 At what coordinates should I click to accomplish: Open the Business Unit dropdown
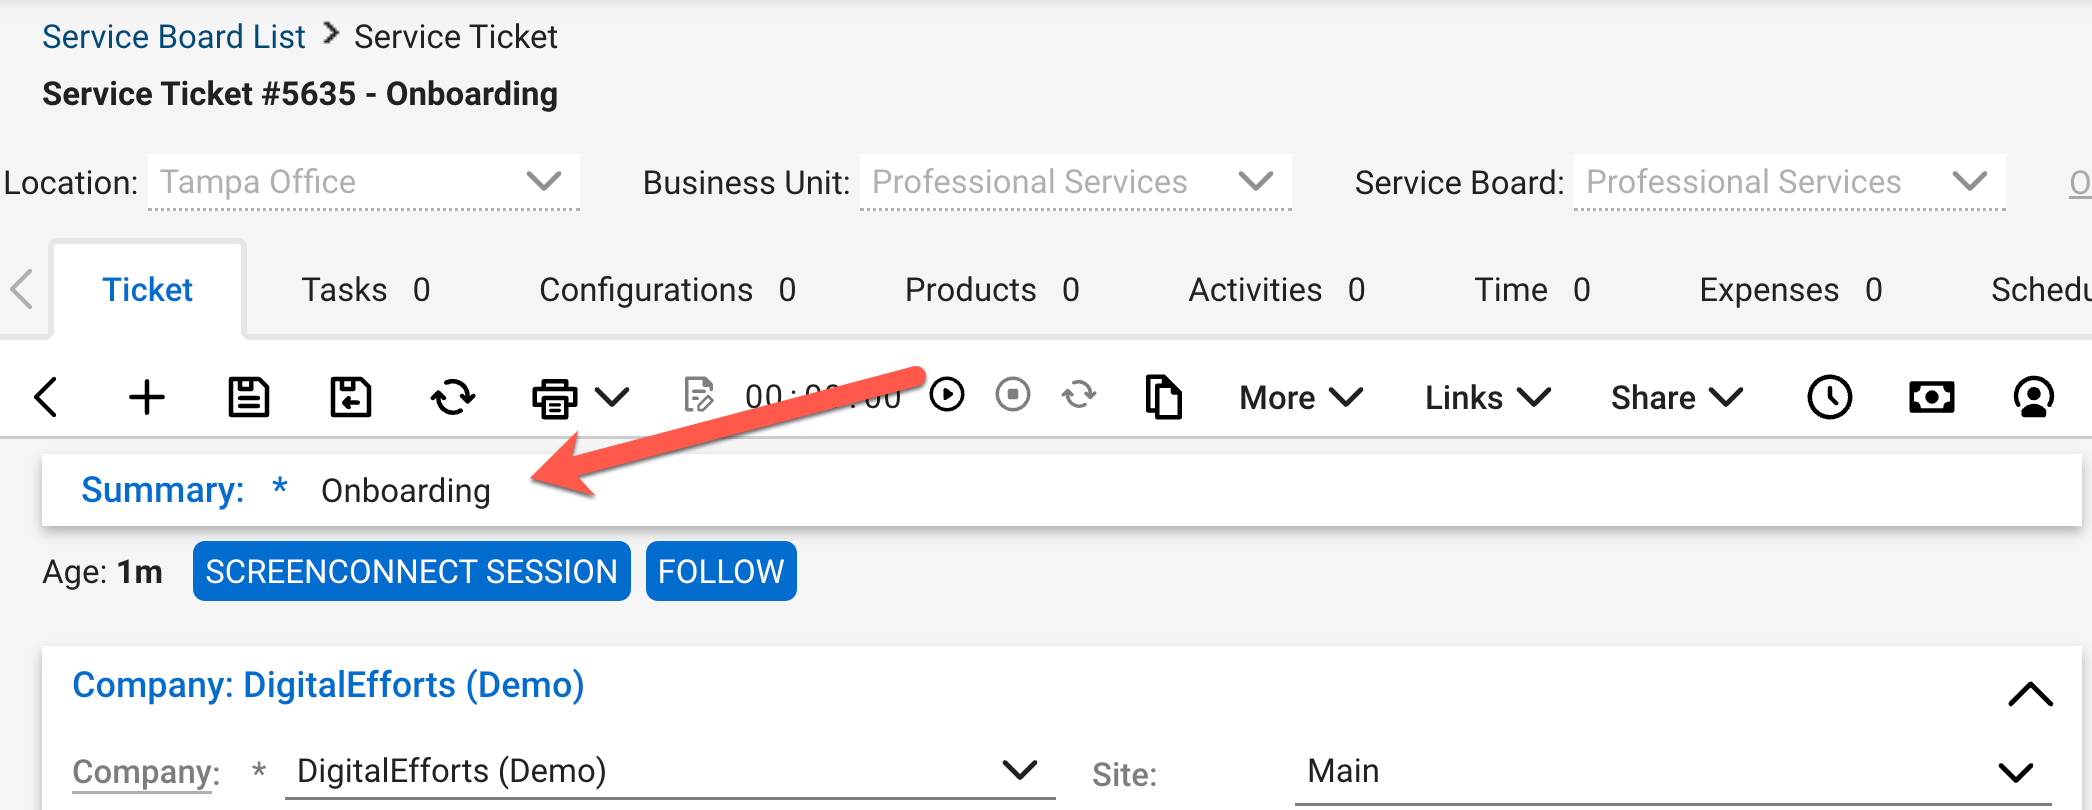(x=1076, y=182)
